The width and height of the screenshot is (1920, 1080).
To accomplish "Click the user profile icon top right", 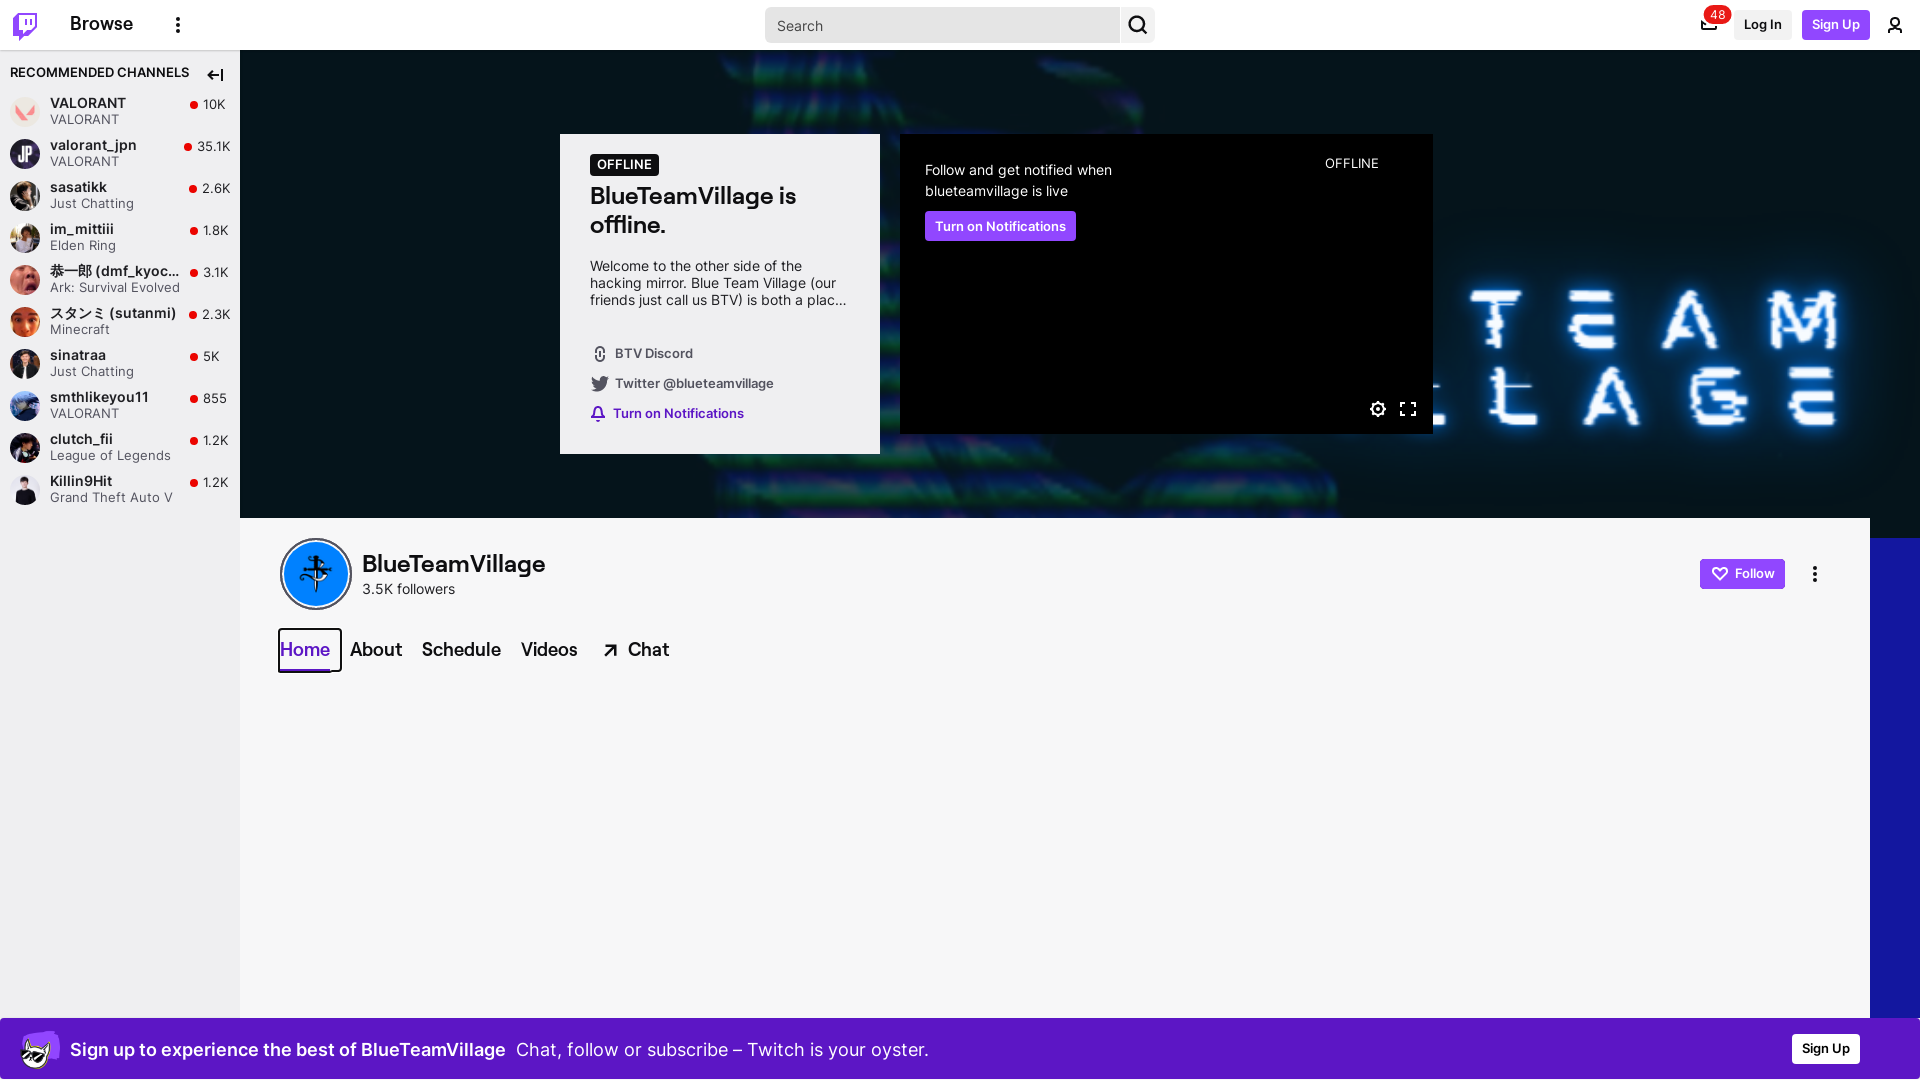I will pos(1895,25).
